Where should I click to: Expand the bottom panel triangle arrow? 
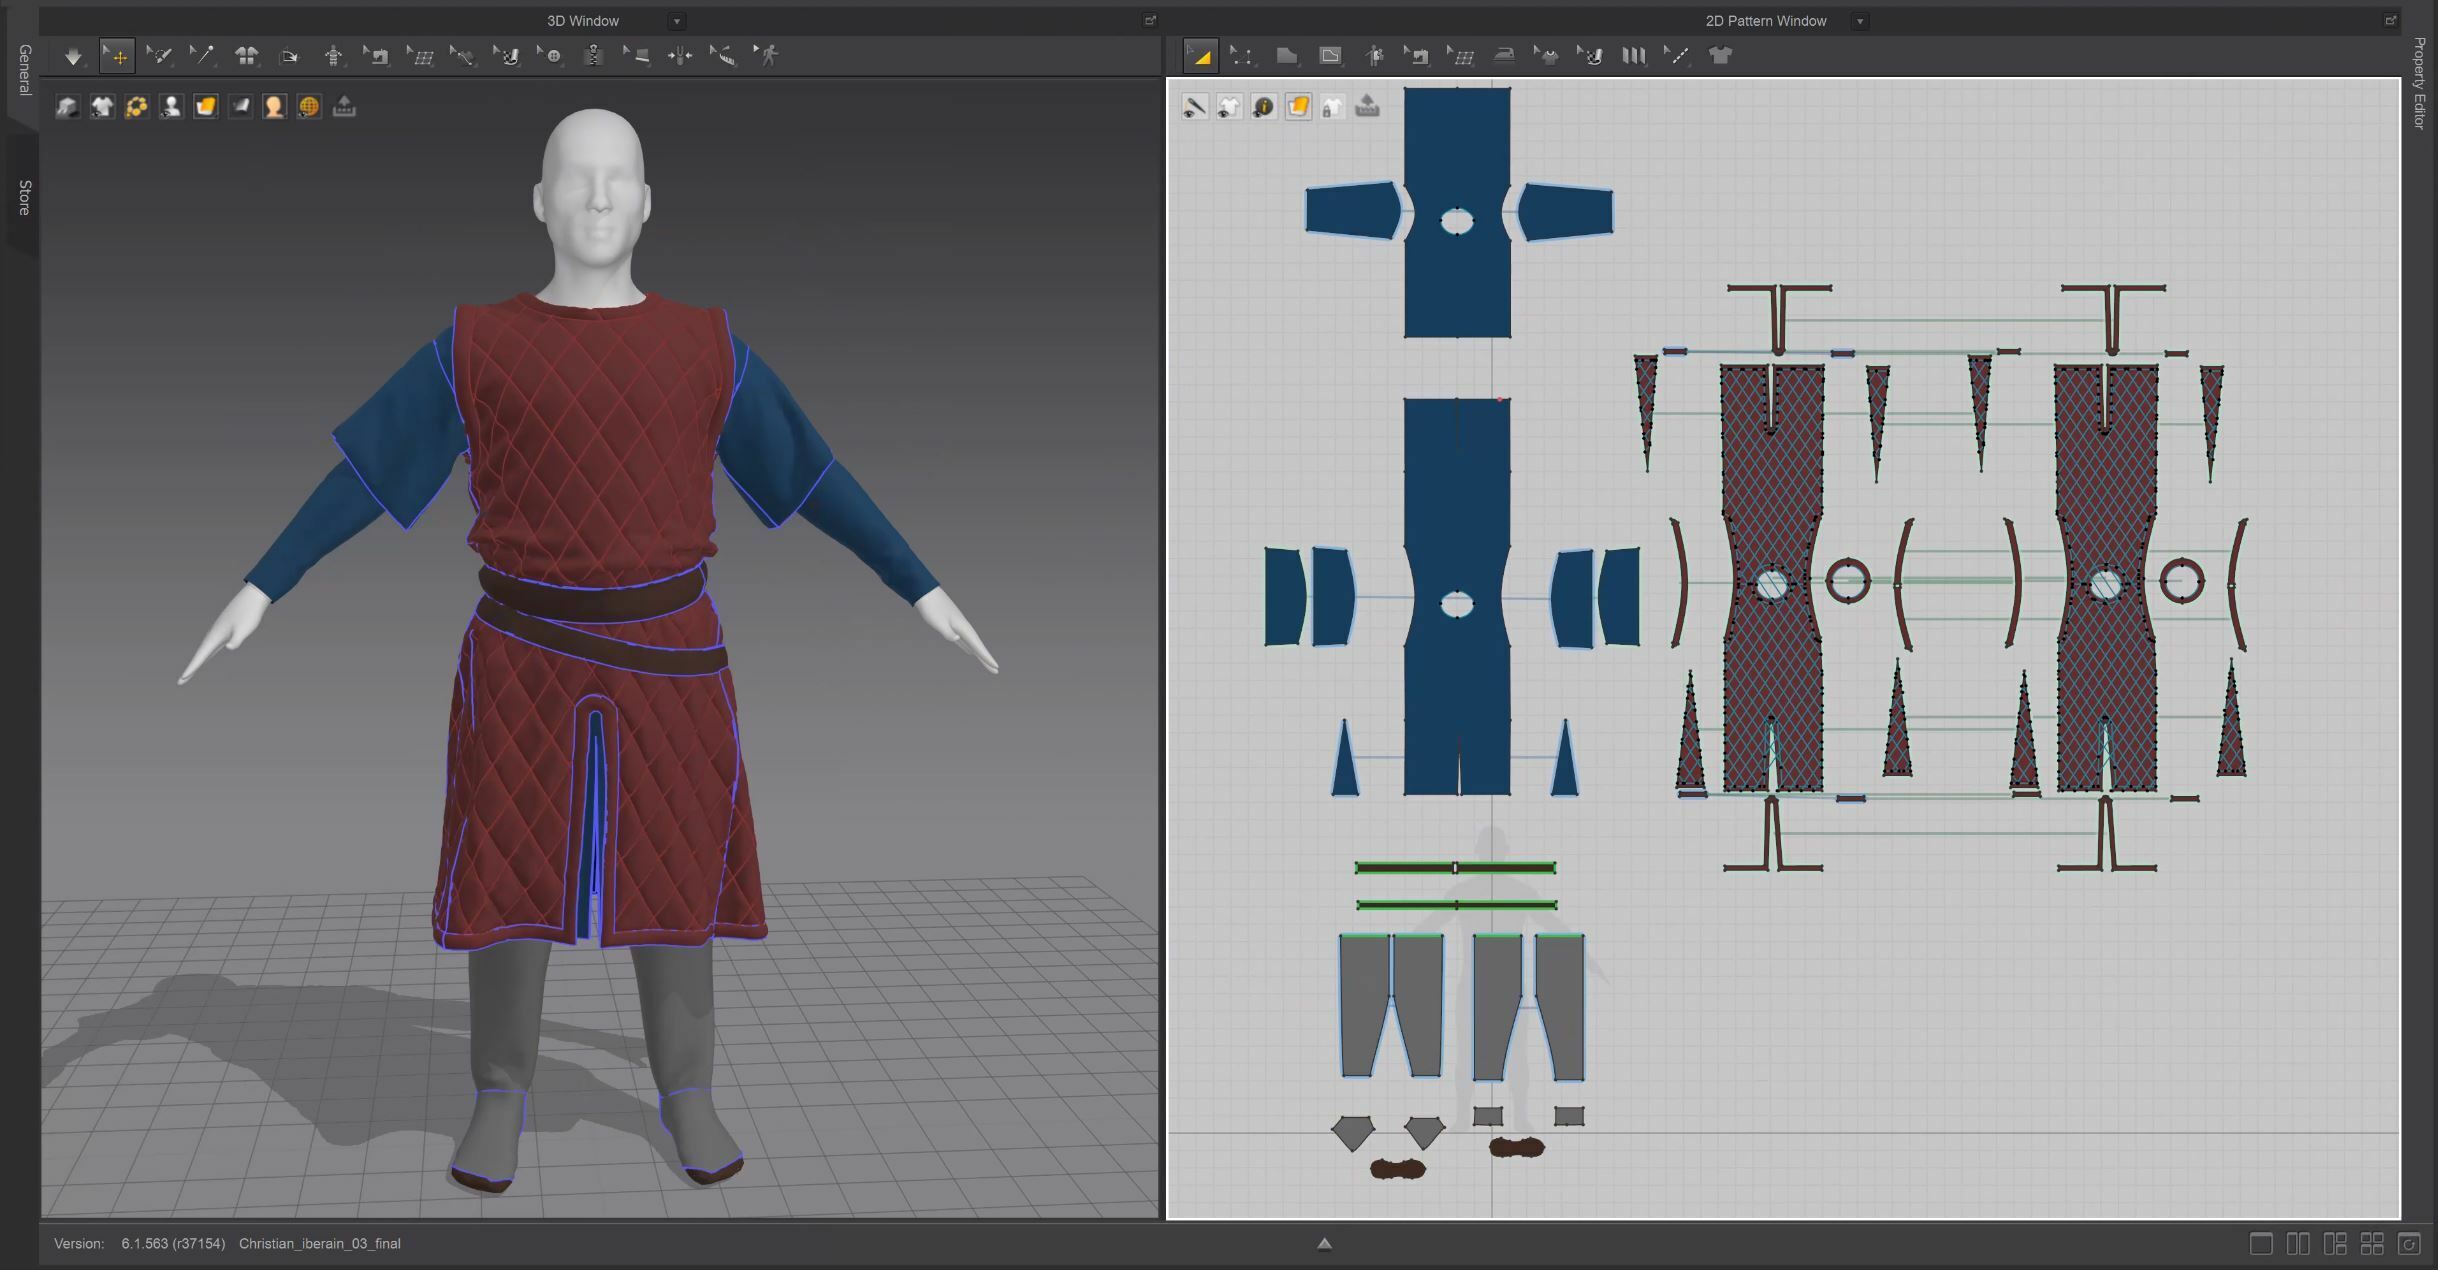1324,1244
